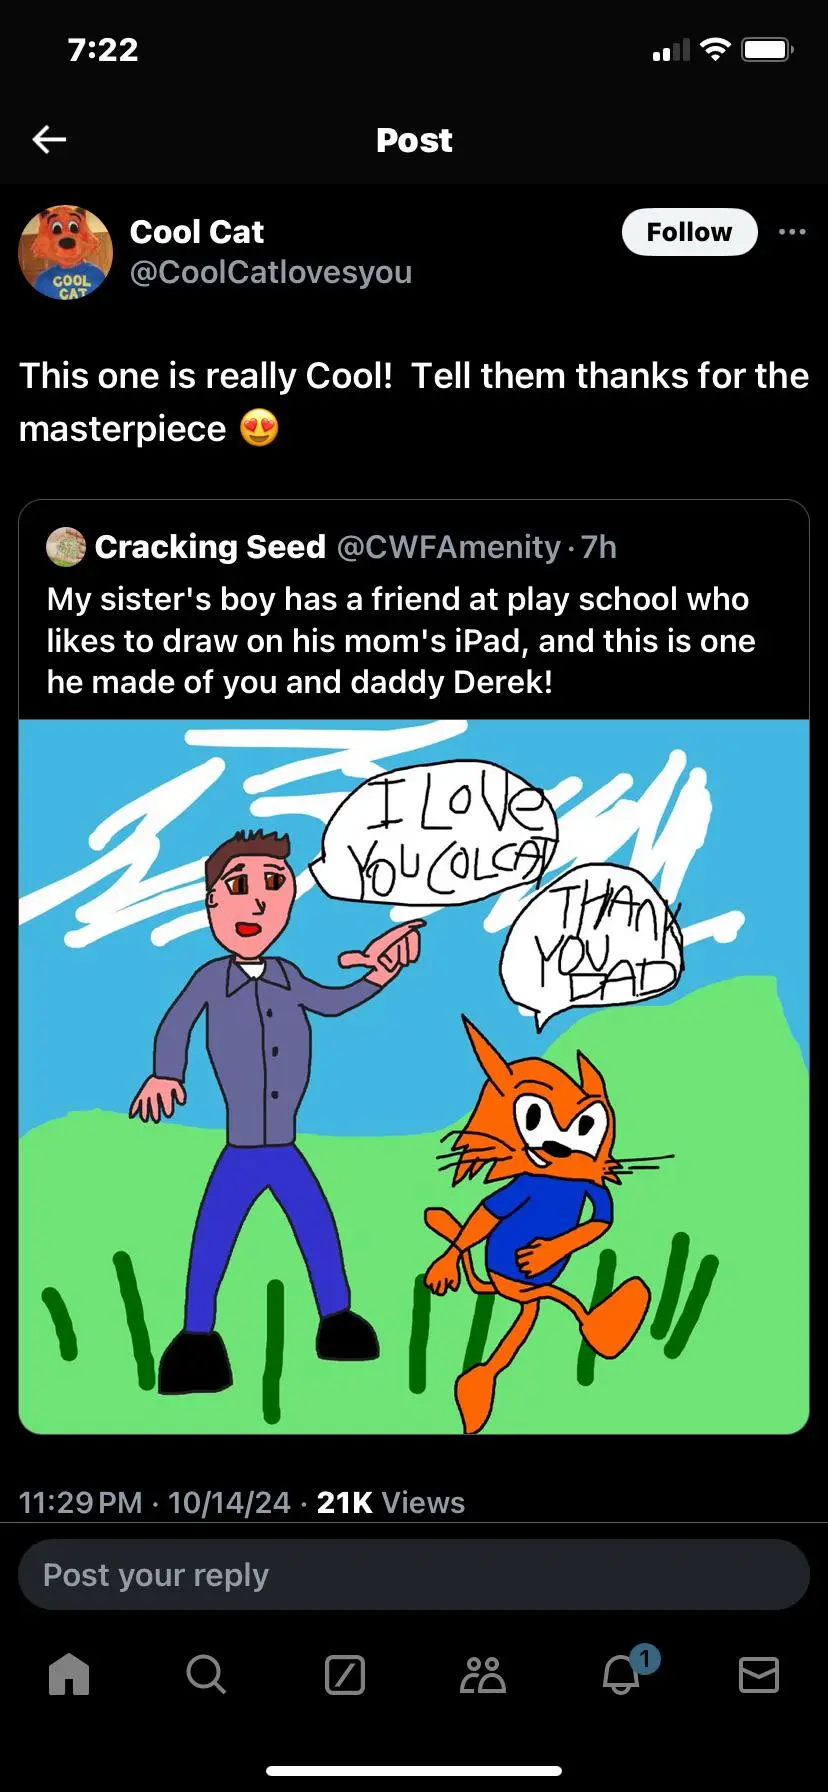Open the three-dot more options menu
Image resolution: width=828 pixels, height=1792 pixels.
tap(791, 232)
